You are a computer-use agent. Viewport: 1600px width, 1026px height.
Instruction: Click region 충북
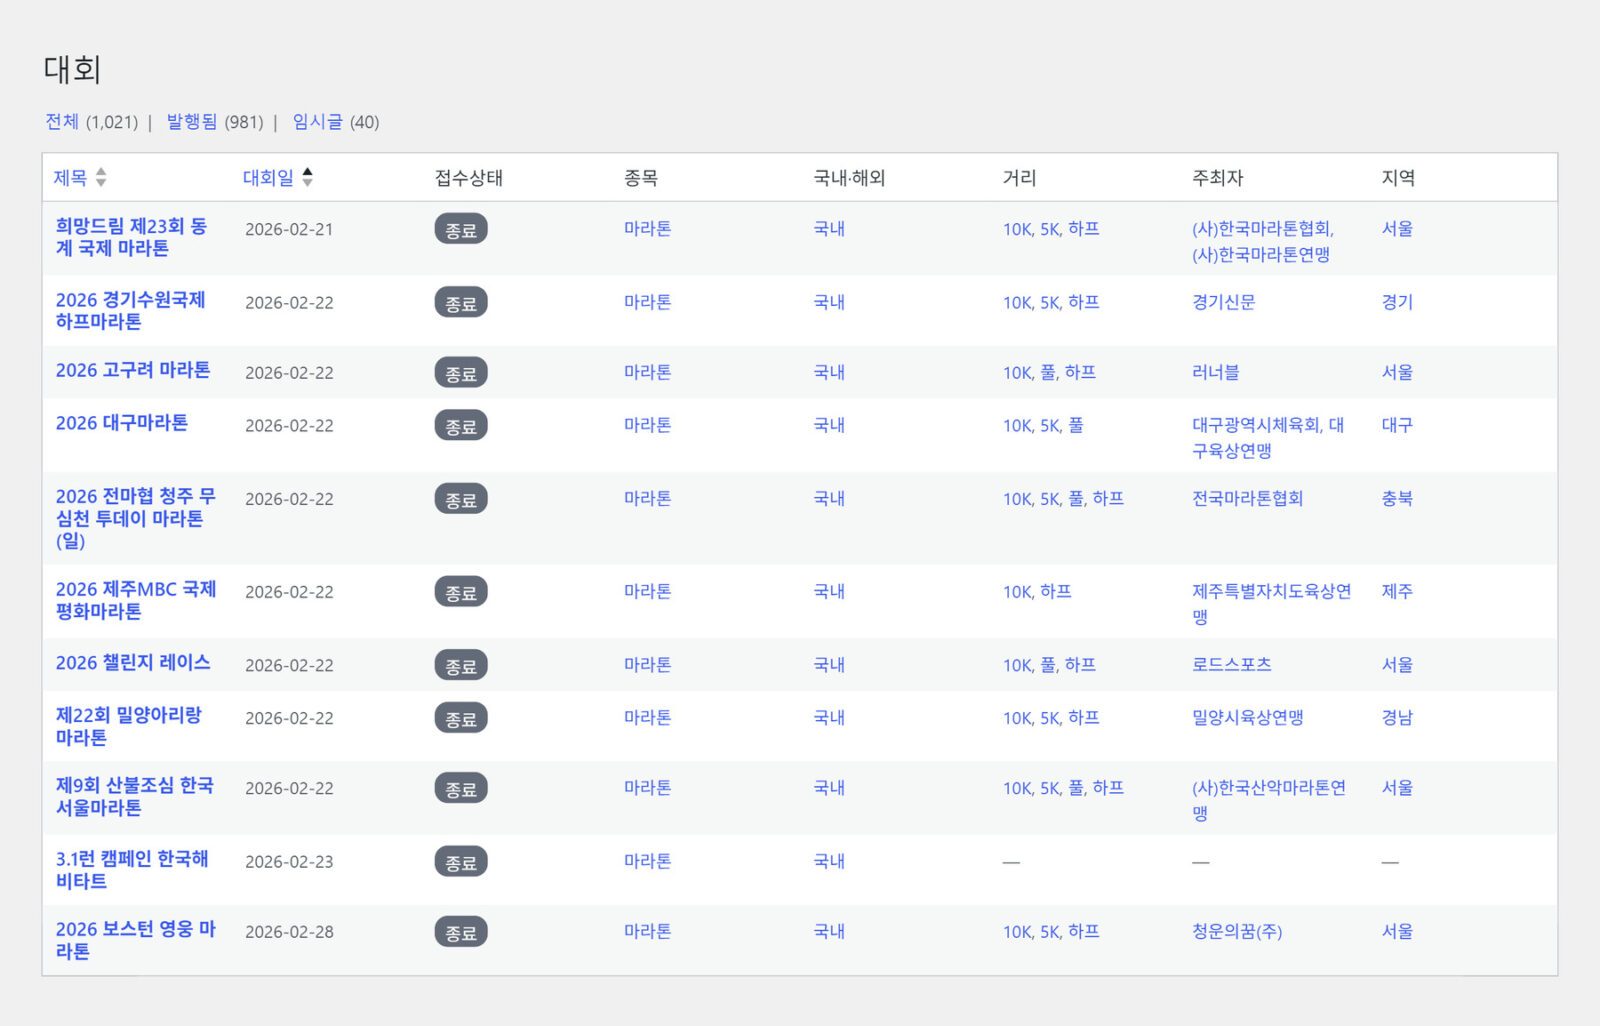click(x=1397, y=498)
